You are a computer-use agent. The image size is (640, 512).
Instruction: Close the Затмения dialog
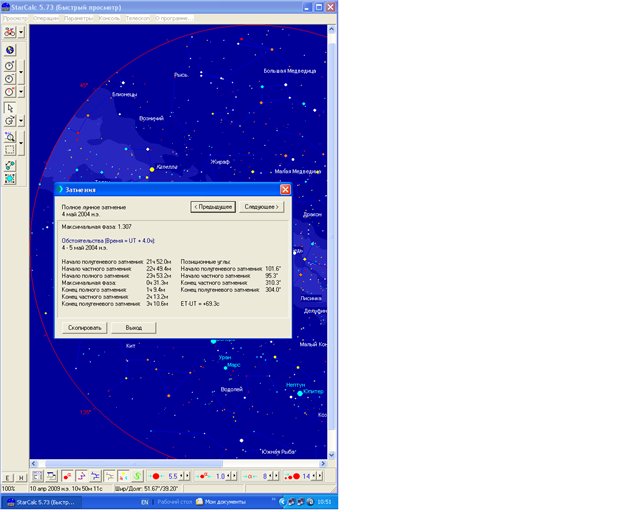[285, 189]
